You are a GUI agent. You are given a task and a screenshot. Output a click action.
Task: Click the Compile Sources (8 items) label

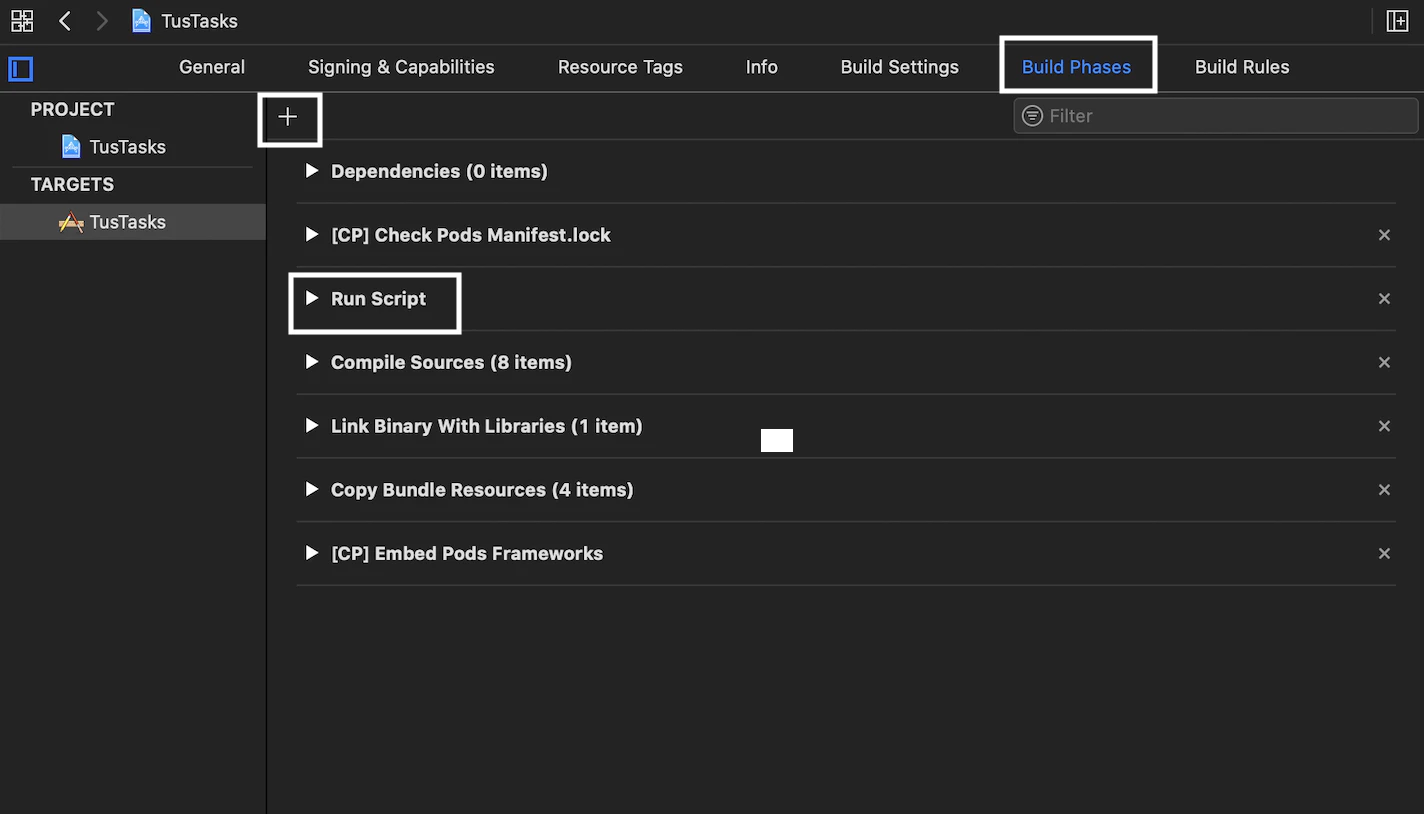click(451, 362)
